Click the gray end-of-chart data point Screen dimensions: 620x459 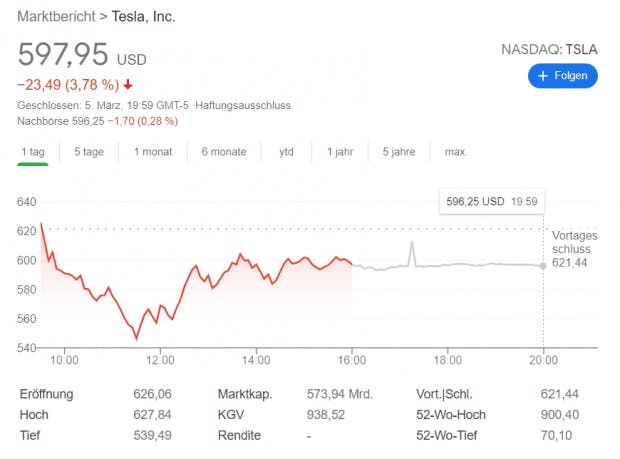543,265
